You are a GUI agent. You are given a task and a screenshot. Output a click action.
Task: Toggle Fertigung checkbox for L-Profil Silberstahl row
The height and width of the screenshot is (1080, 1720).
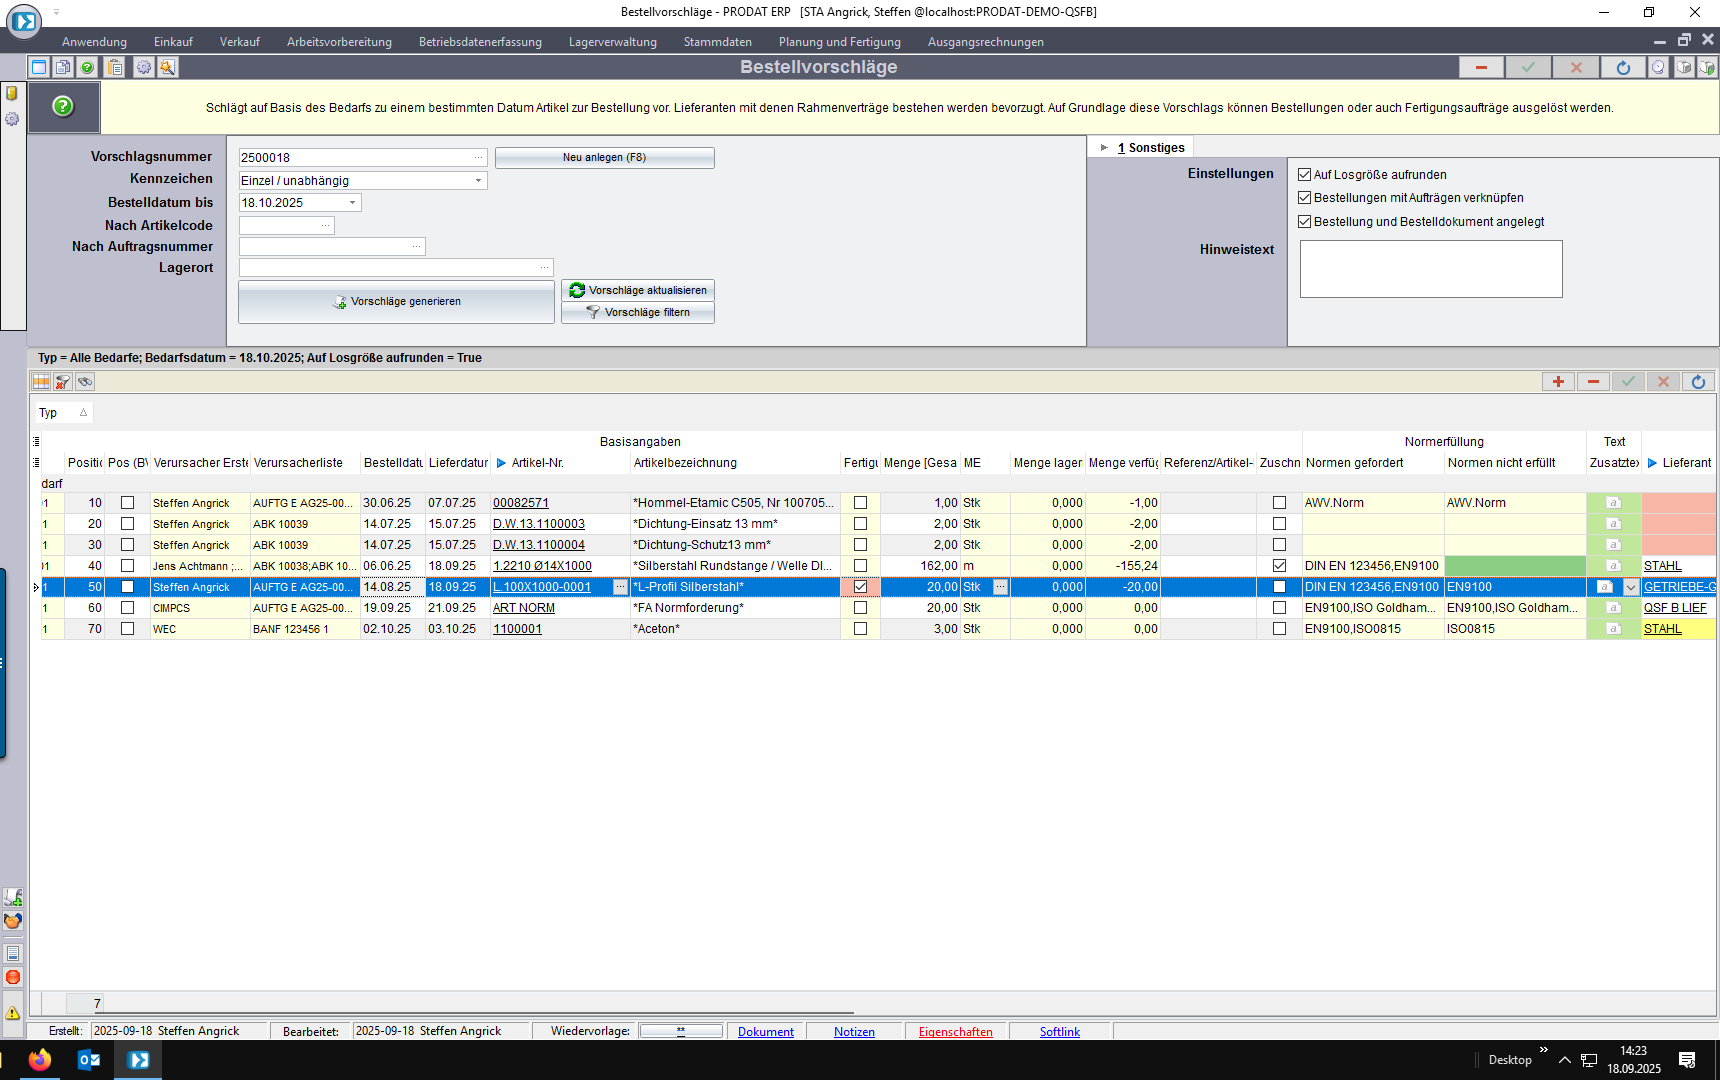(x=860, y=587)
